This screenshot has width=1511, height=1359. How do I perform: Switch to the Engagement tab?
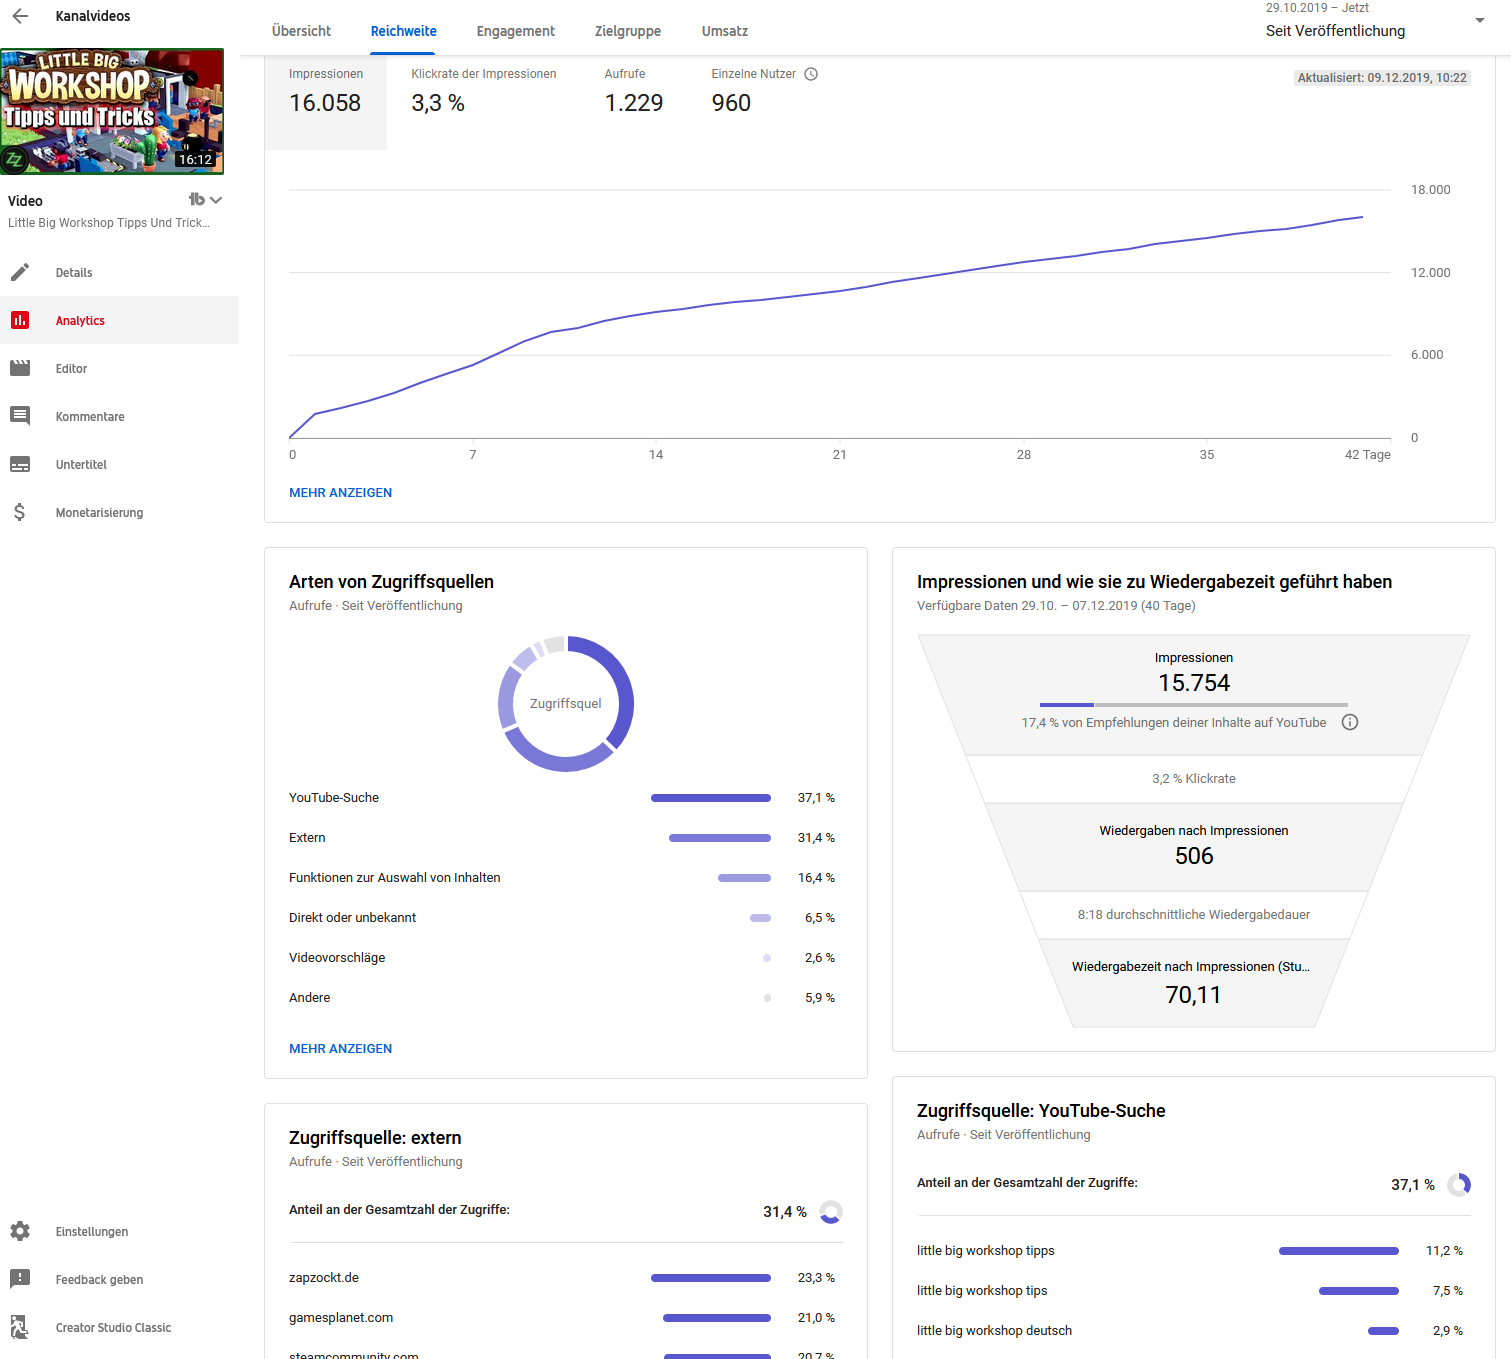pyautogui.click(x=515, y=31)
